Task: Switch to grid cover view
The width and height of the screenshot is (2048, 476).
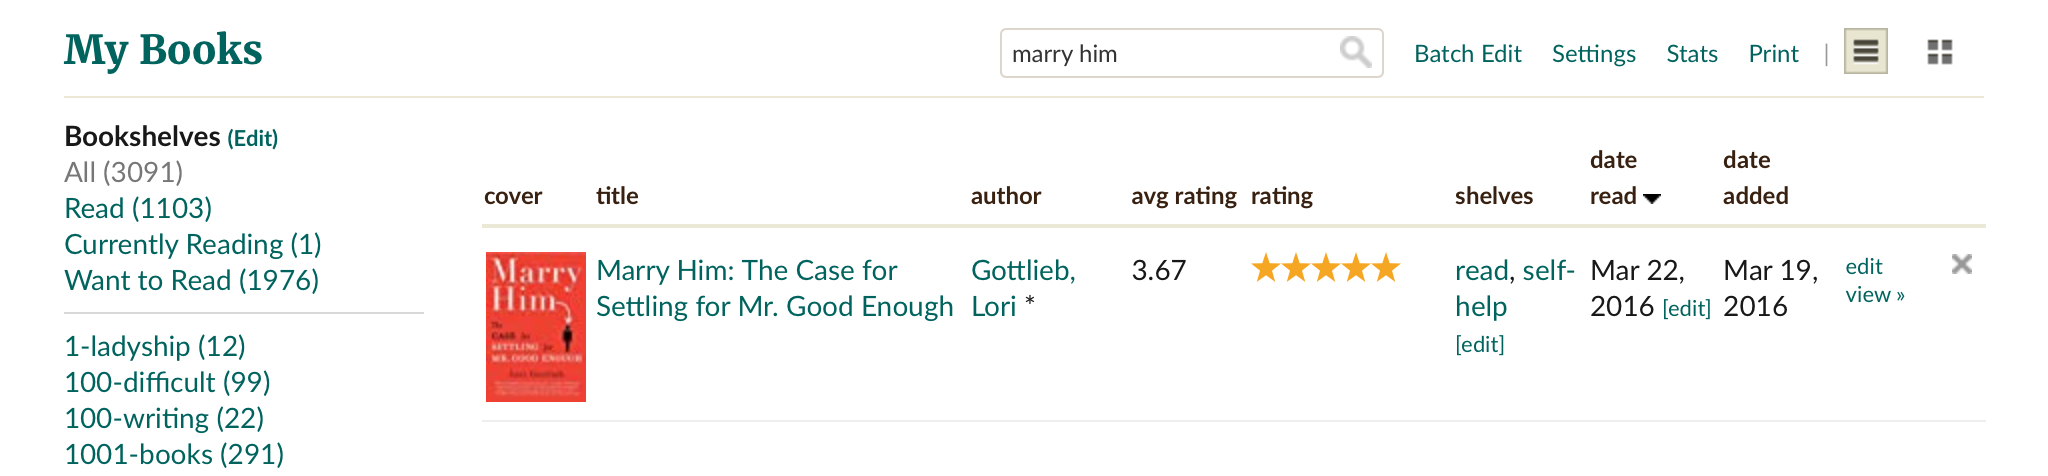Action: pos(1939,52)
